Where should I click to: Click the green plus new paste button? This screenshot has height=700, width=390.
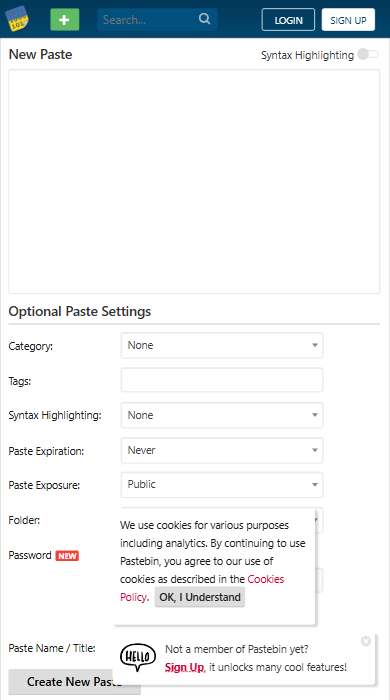[65, 20]
